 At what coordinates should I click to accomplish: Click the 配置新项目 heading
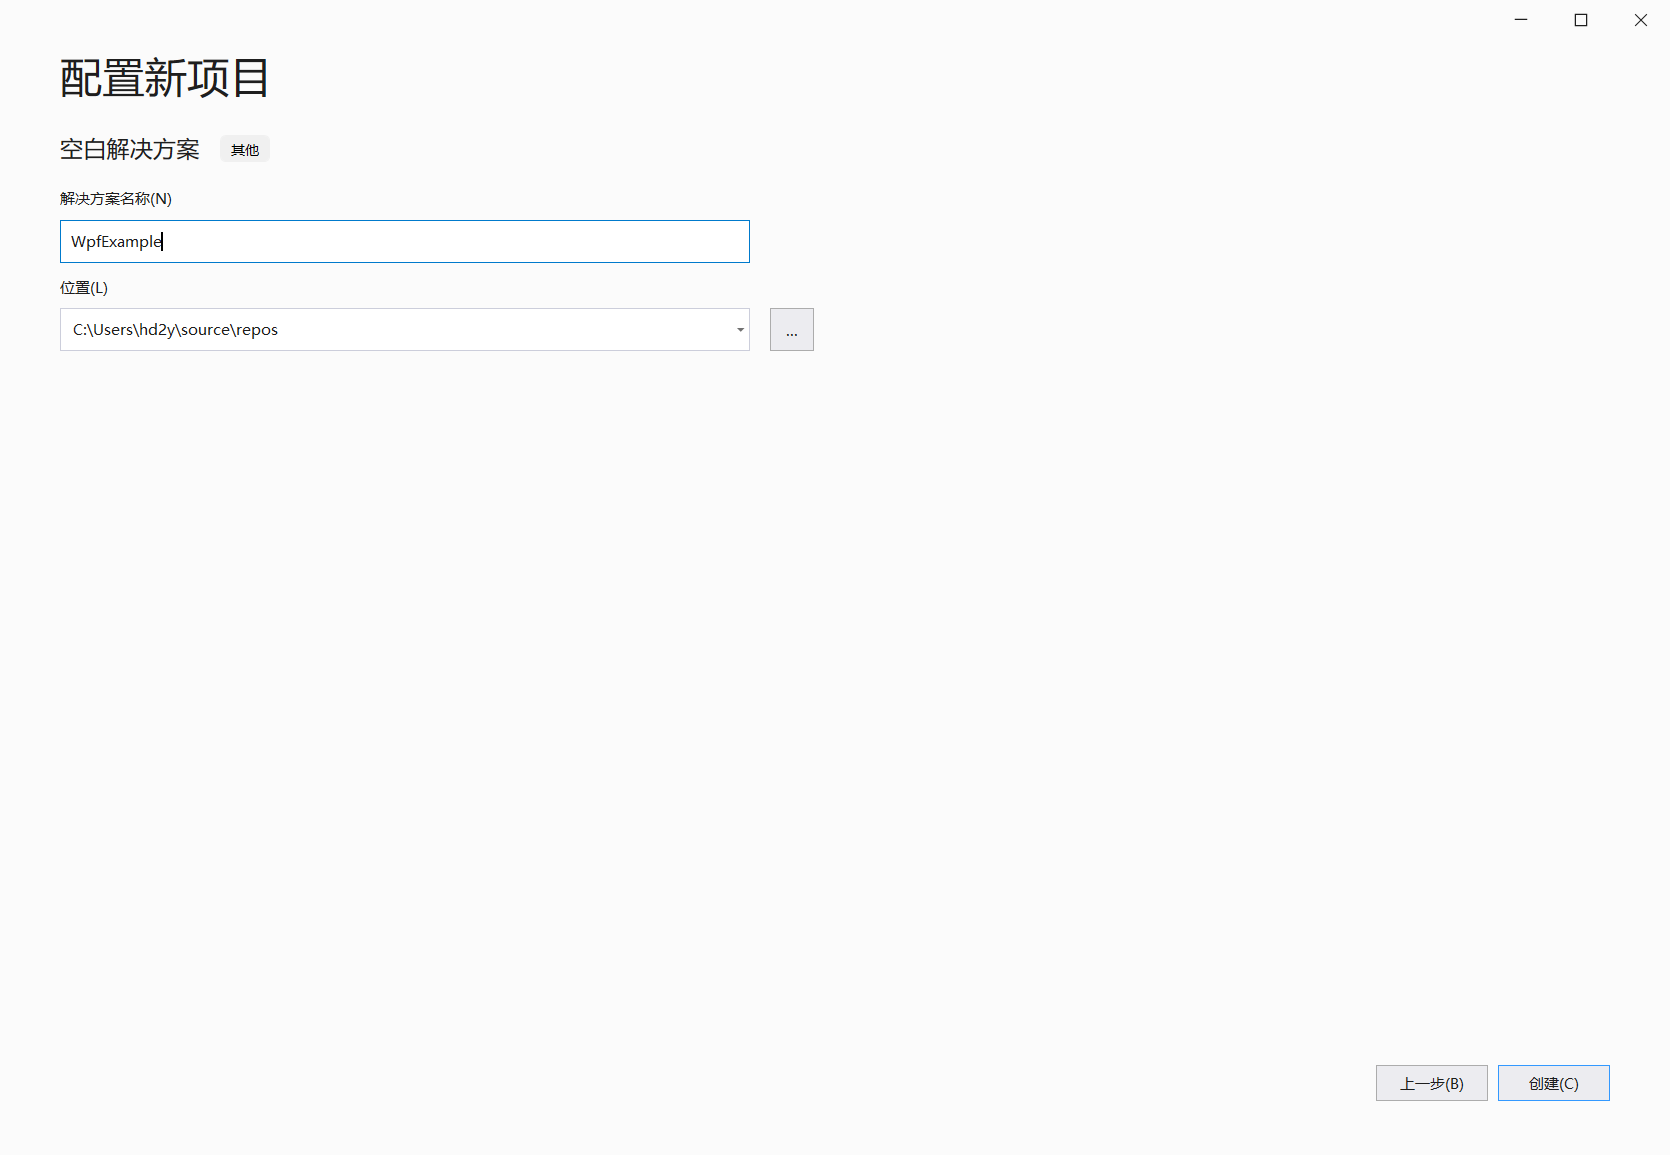point(165,78)
